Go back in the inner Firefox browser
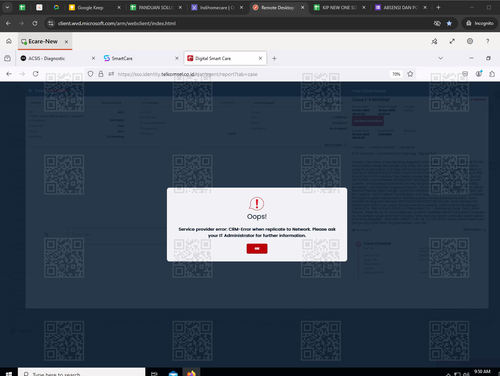This screenshot has height=376, width=500. point(9,74)
